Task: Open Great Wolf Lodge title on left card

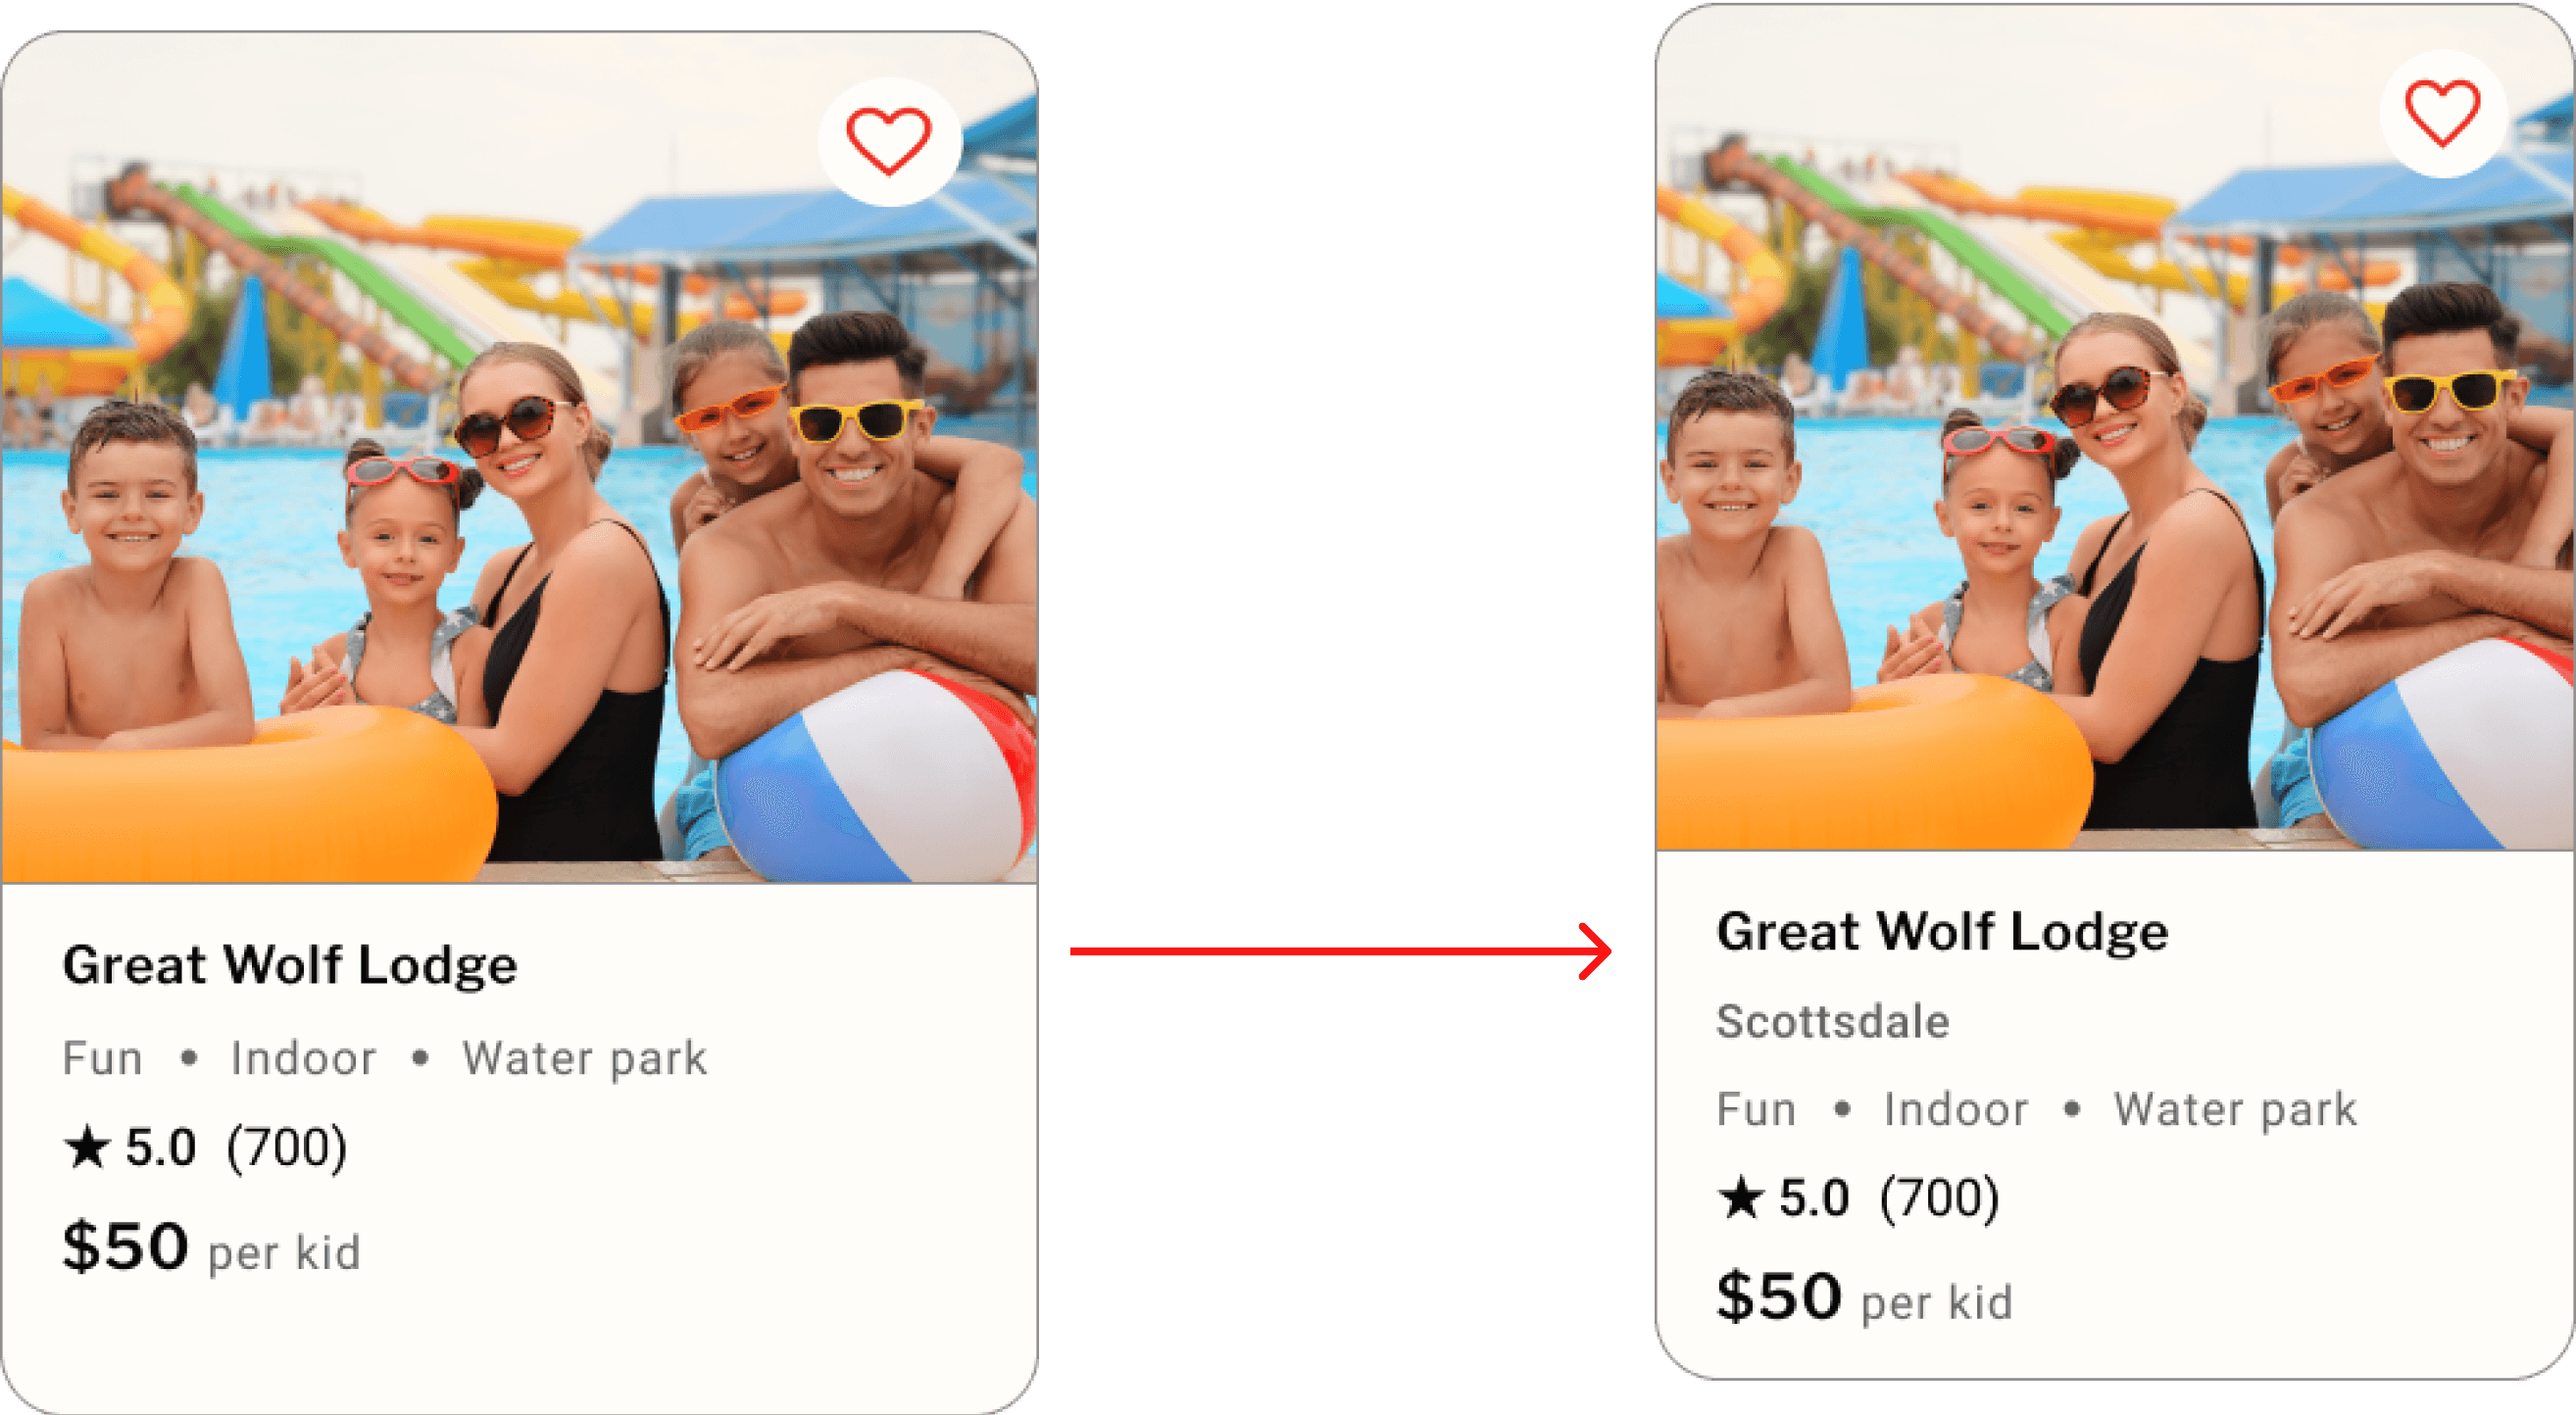Action: pyautogui.click(x=290, y=966)
